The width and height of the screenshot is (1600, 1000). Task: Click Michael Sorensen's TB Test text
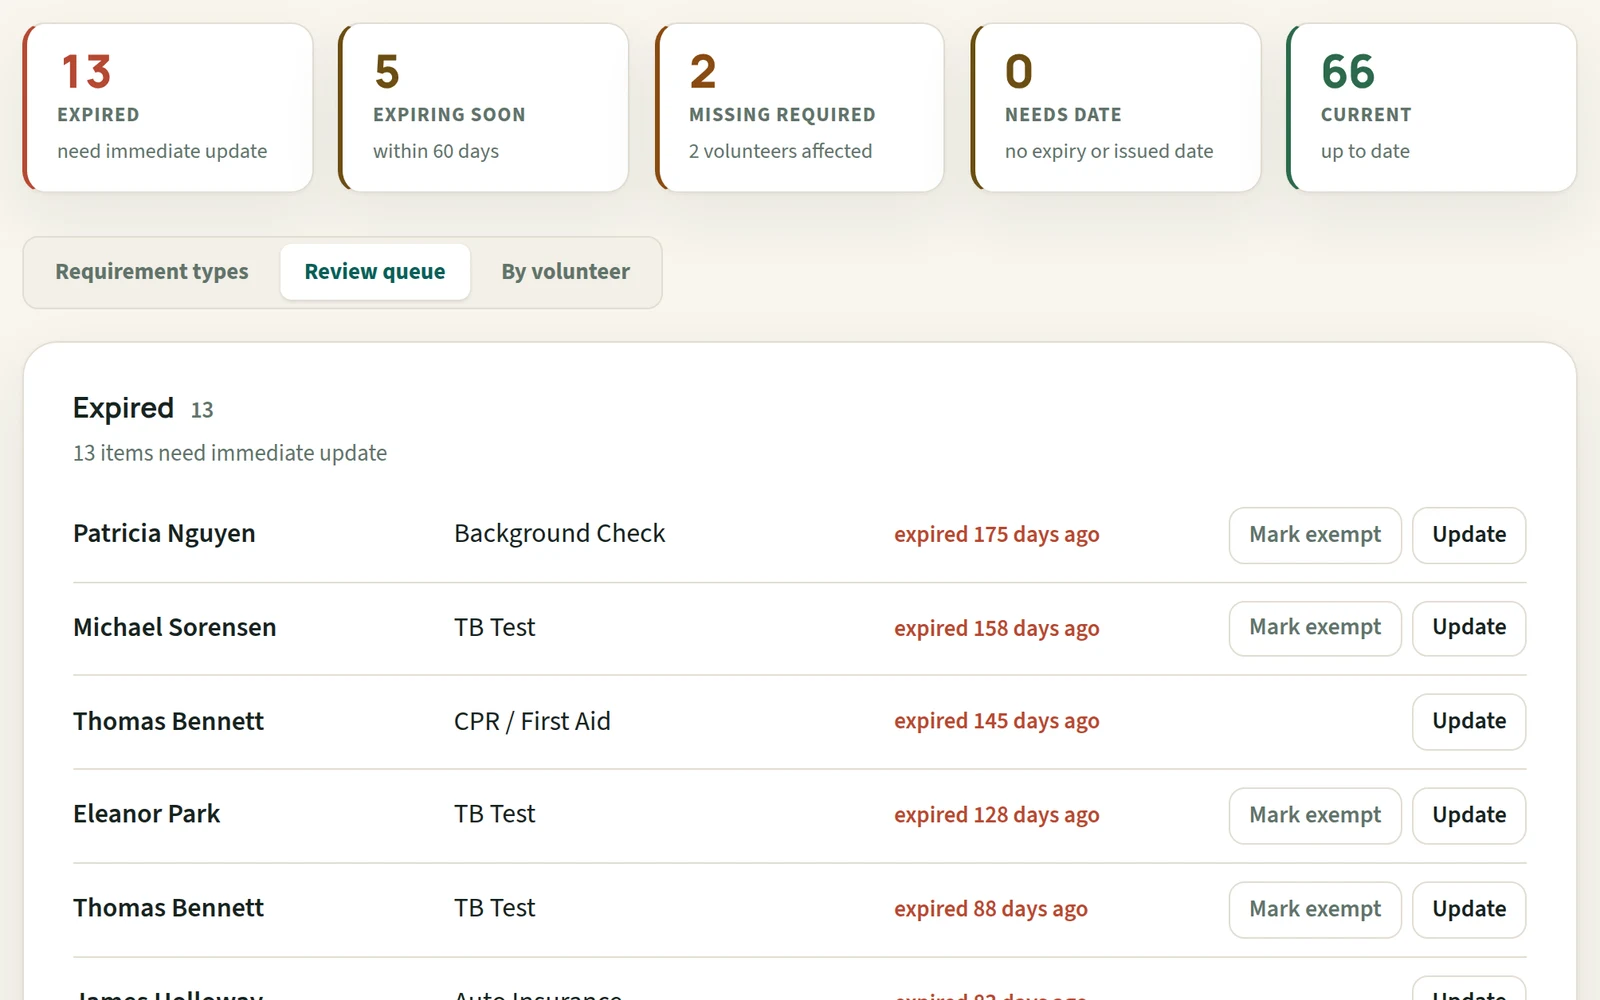pyautogui.click(x=495, y=628)
